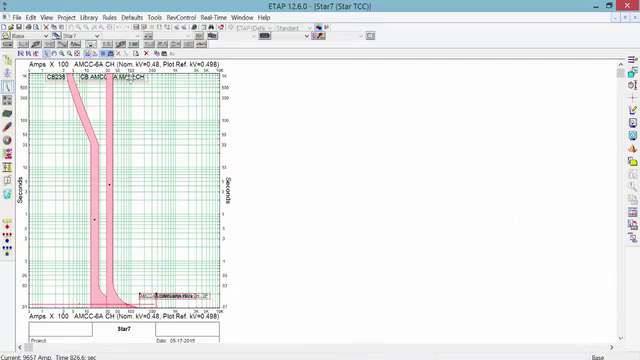The image size is (640, 360).
Task: Click the binoculars Find icon
Action: [x=211, y=27]
